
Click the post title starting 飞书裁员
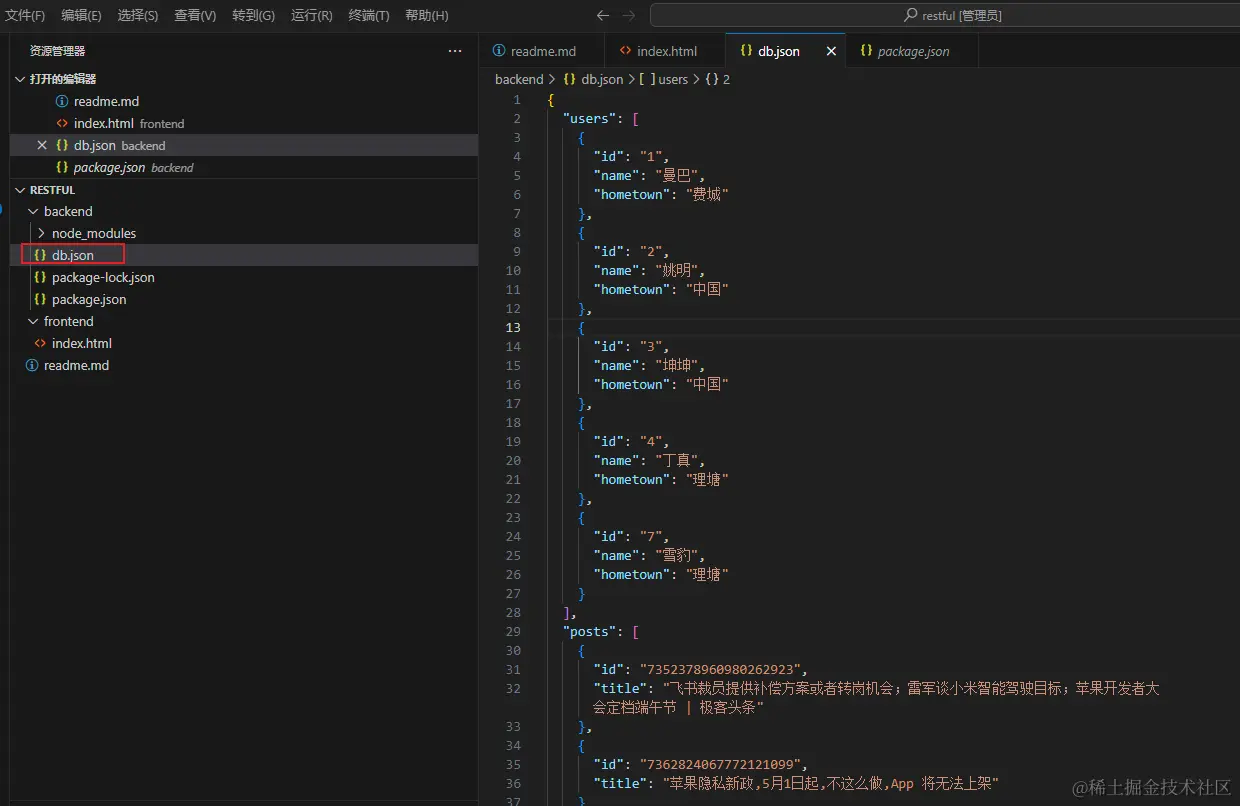point(876,698)
